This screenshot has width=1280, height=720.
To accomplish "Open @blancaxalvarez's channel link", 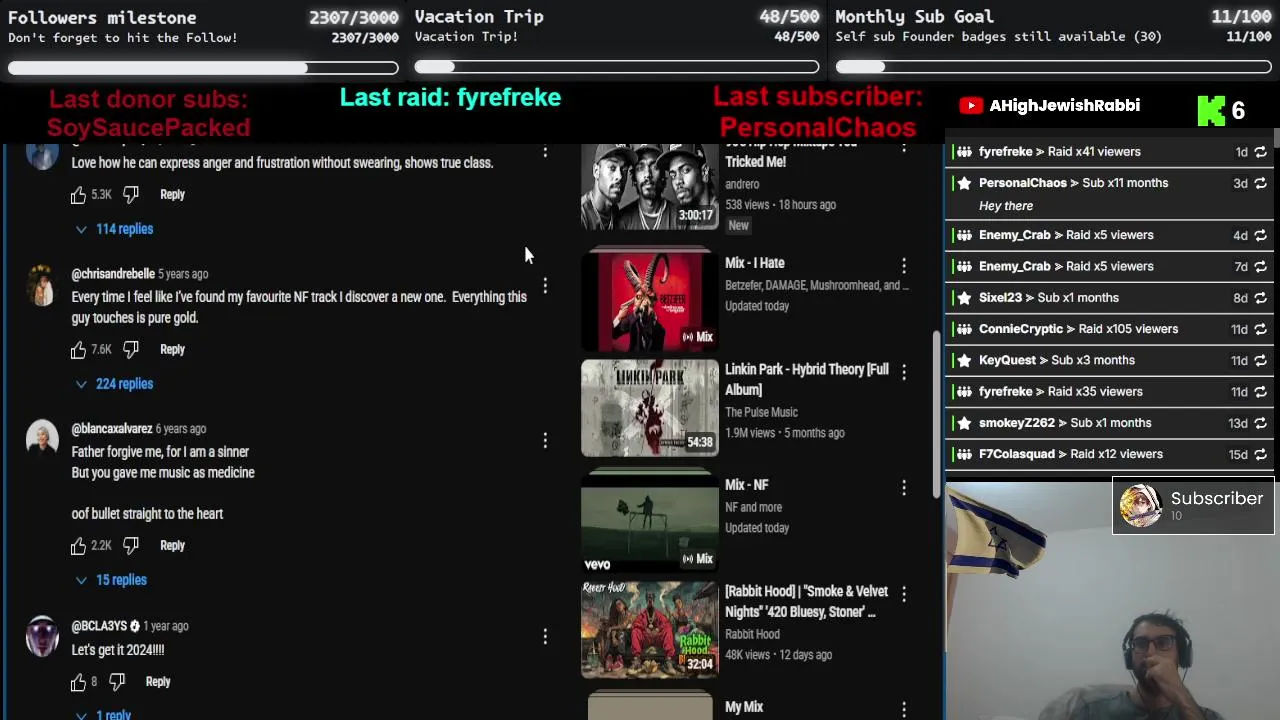I will point(112,429).
